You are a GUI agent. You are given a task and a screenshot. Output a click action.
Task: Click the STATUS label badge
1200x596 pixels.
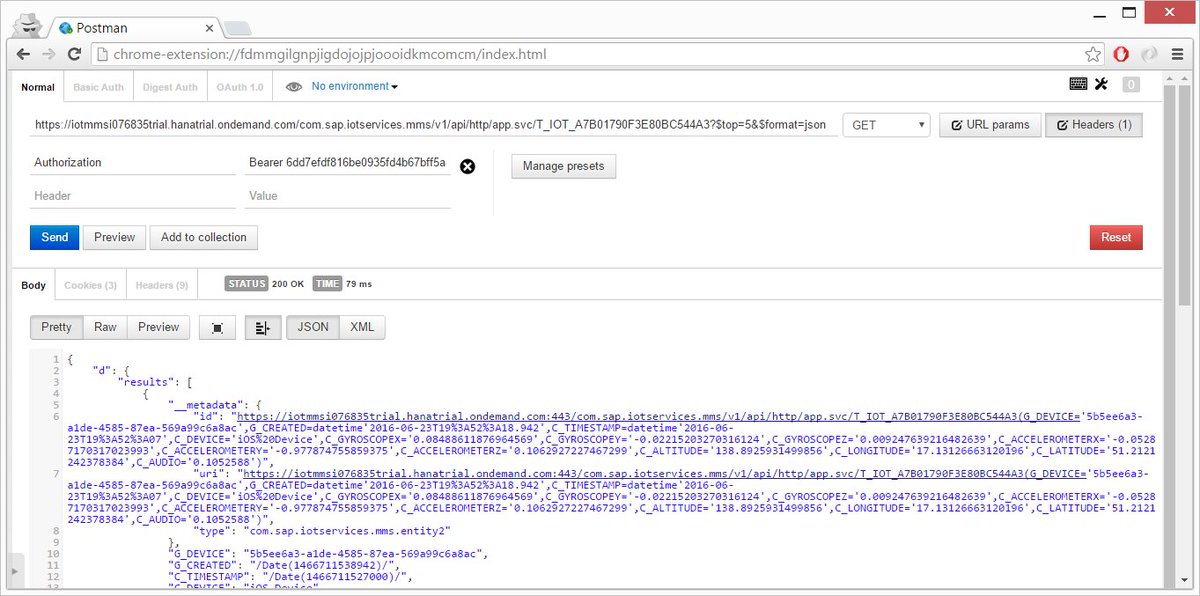(x=247, y=284)
